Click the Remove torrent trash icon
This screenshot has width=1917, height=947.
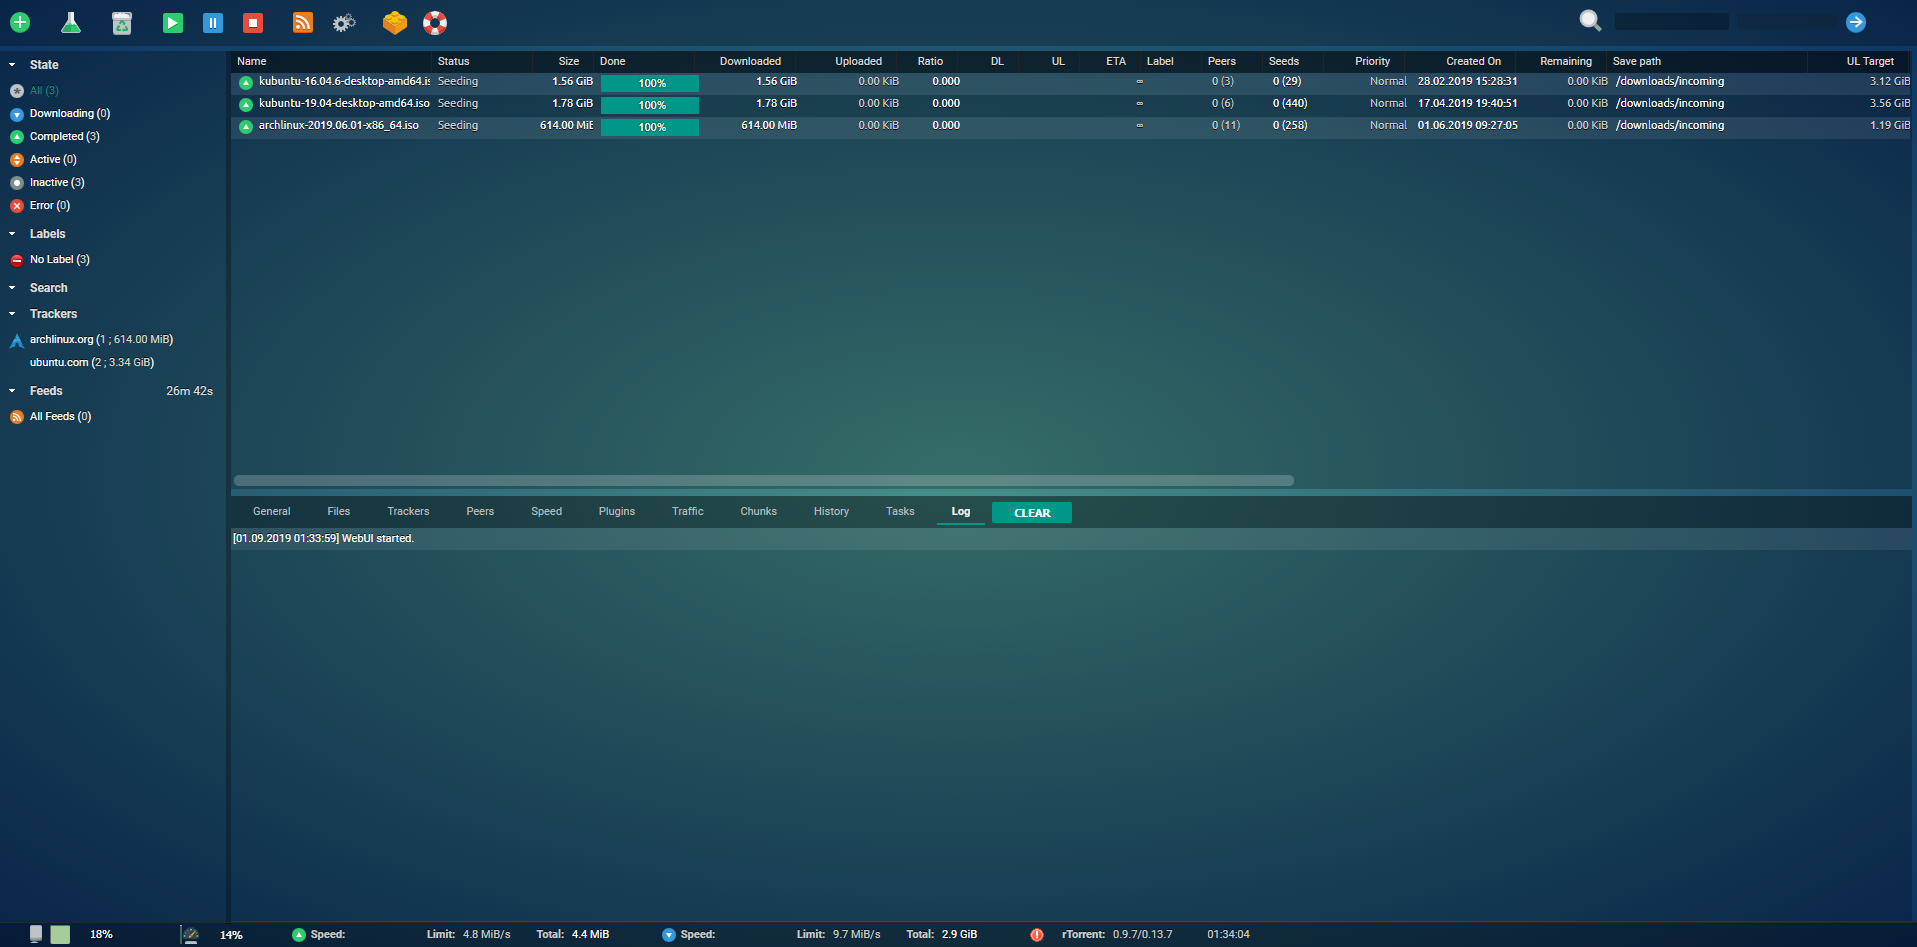click(122, 23)
